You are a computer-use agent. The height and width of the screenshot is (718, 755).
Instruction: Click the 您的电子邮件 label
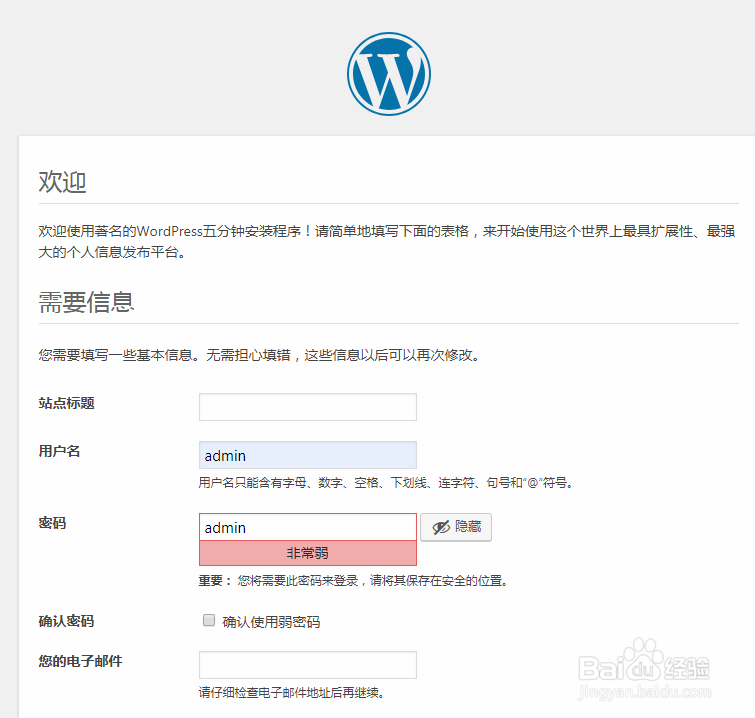point(80,661)
